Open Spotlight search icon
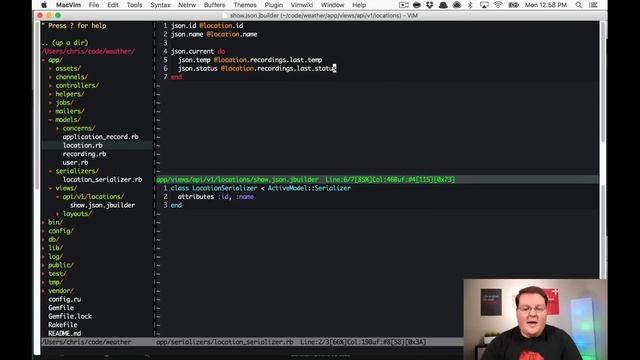The height and width of the screenshot is (360, 640). [579, 5]
